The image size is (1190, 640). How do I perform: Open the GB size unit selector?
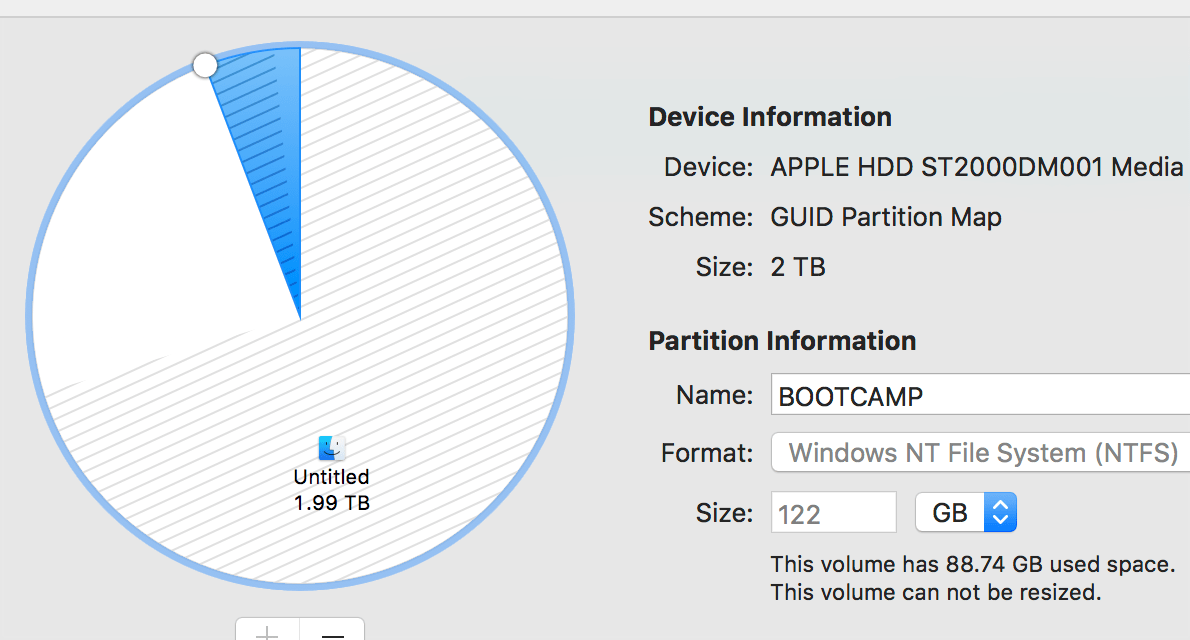tap(966, 512)
